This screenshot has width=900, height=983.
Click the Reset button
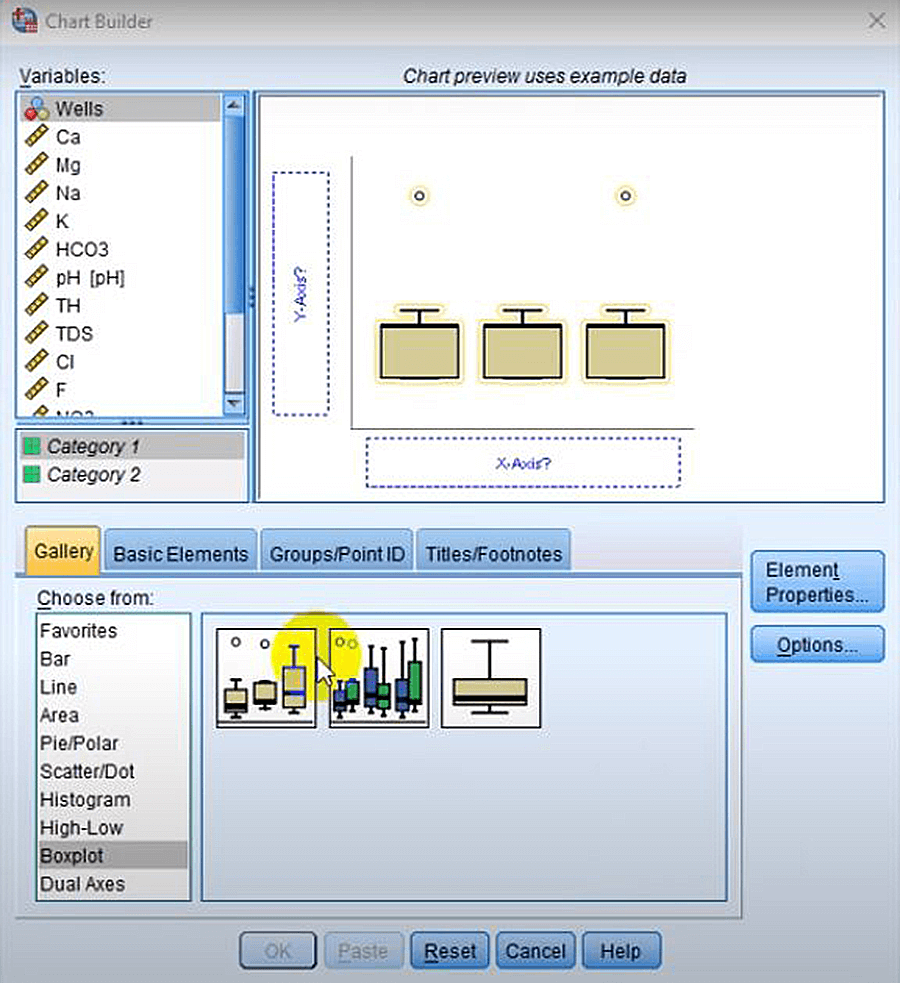tap(449, 950)
